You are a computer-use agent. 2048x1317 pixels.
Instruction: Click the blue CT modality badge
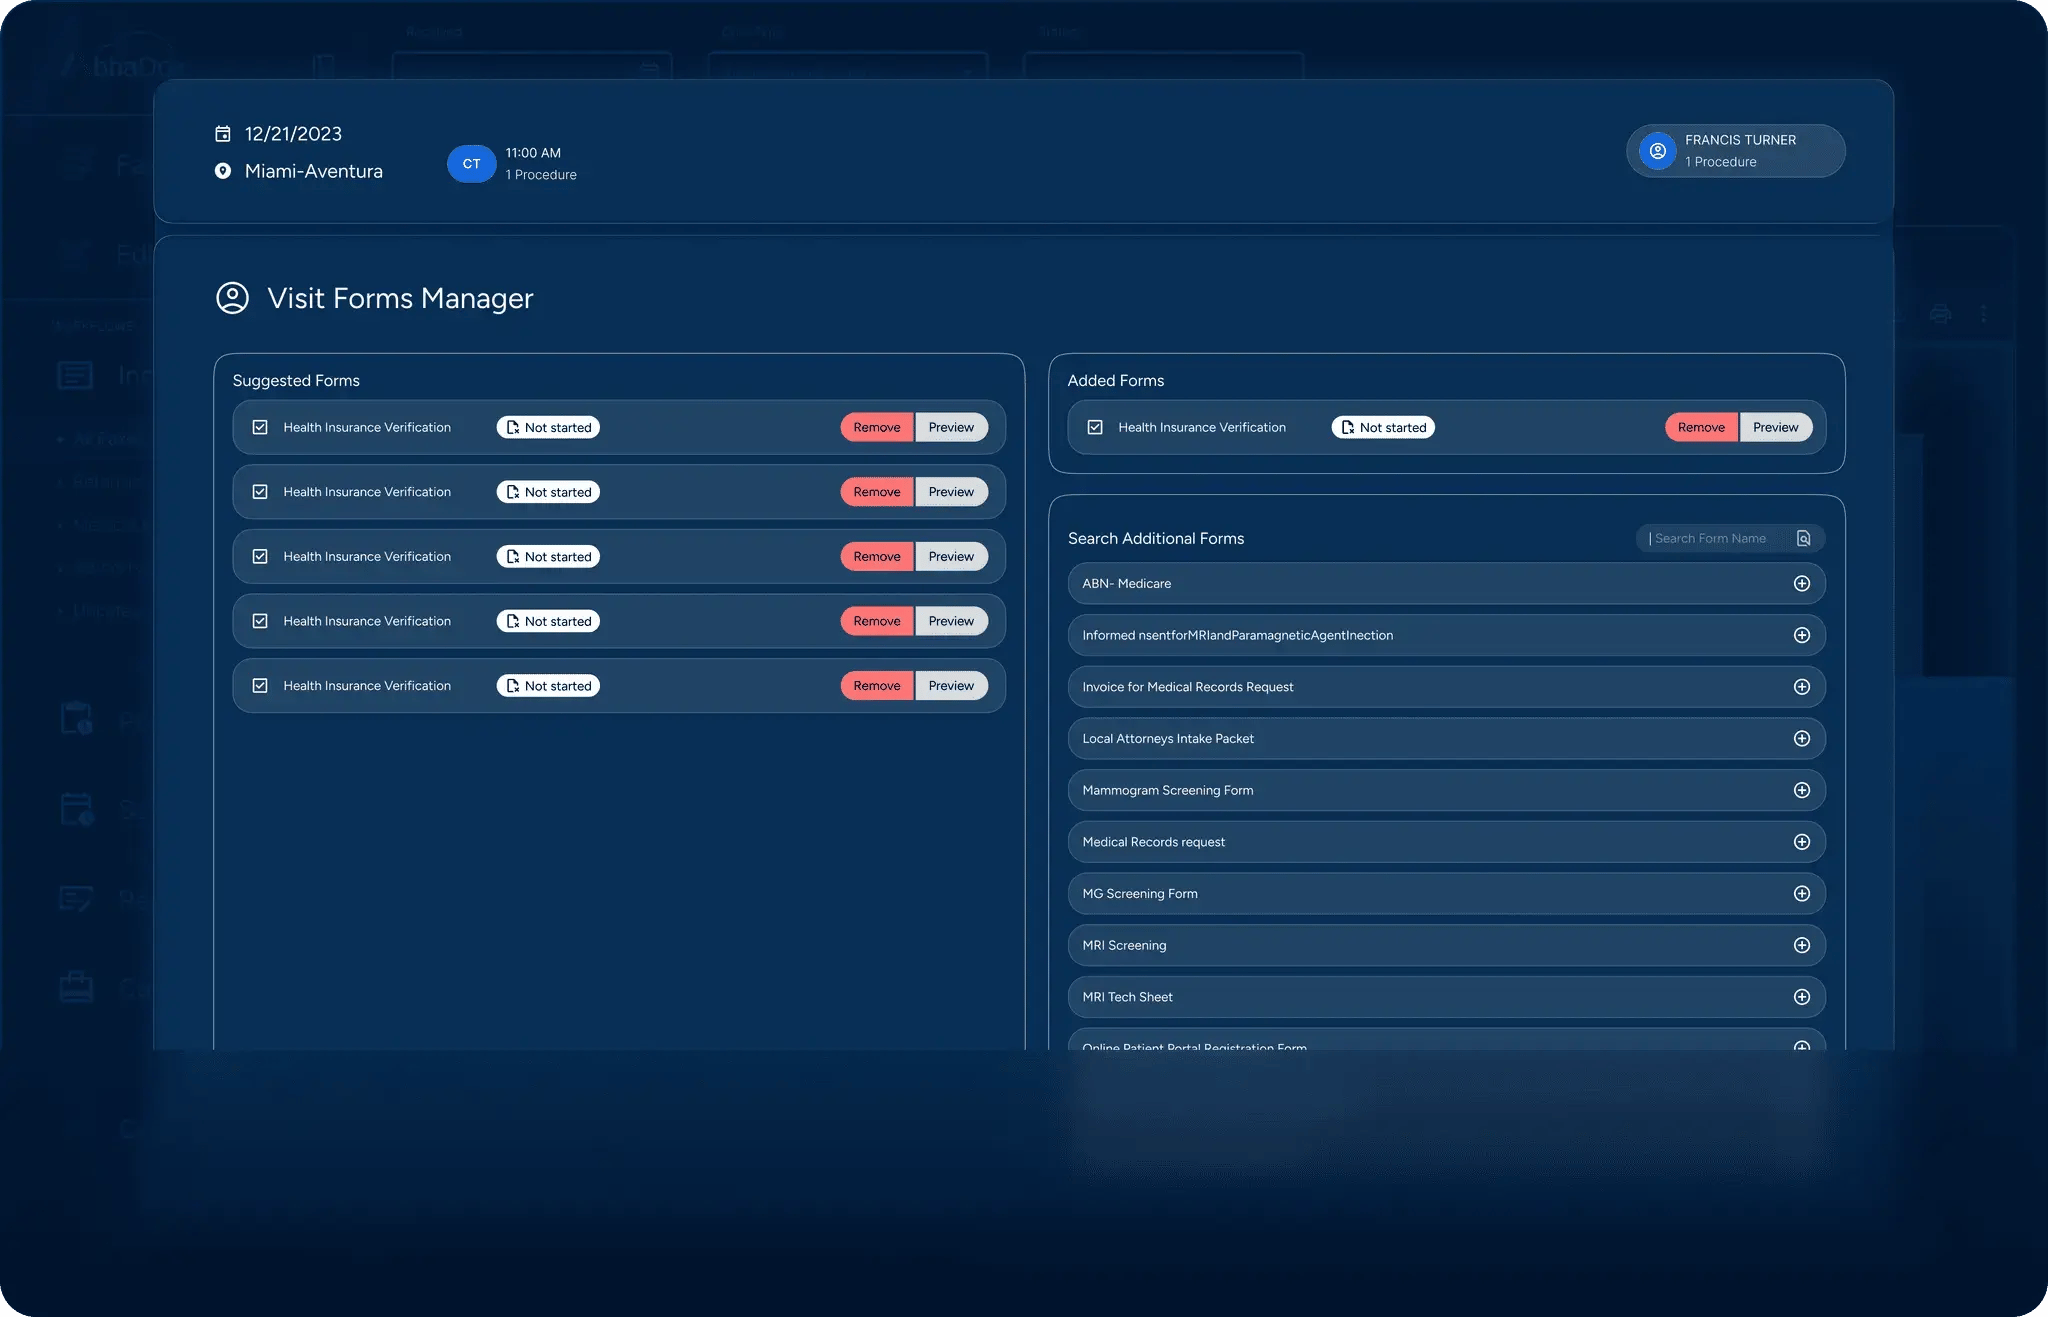click(471, 164)
